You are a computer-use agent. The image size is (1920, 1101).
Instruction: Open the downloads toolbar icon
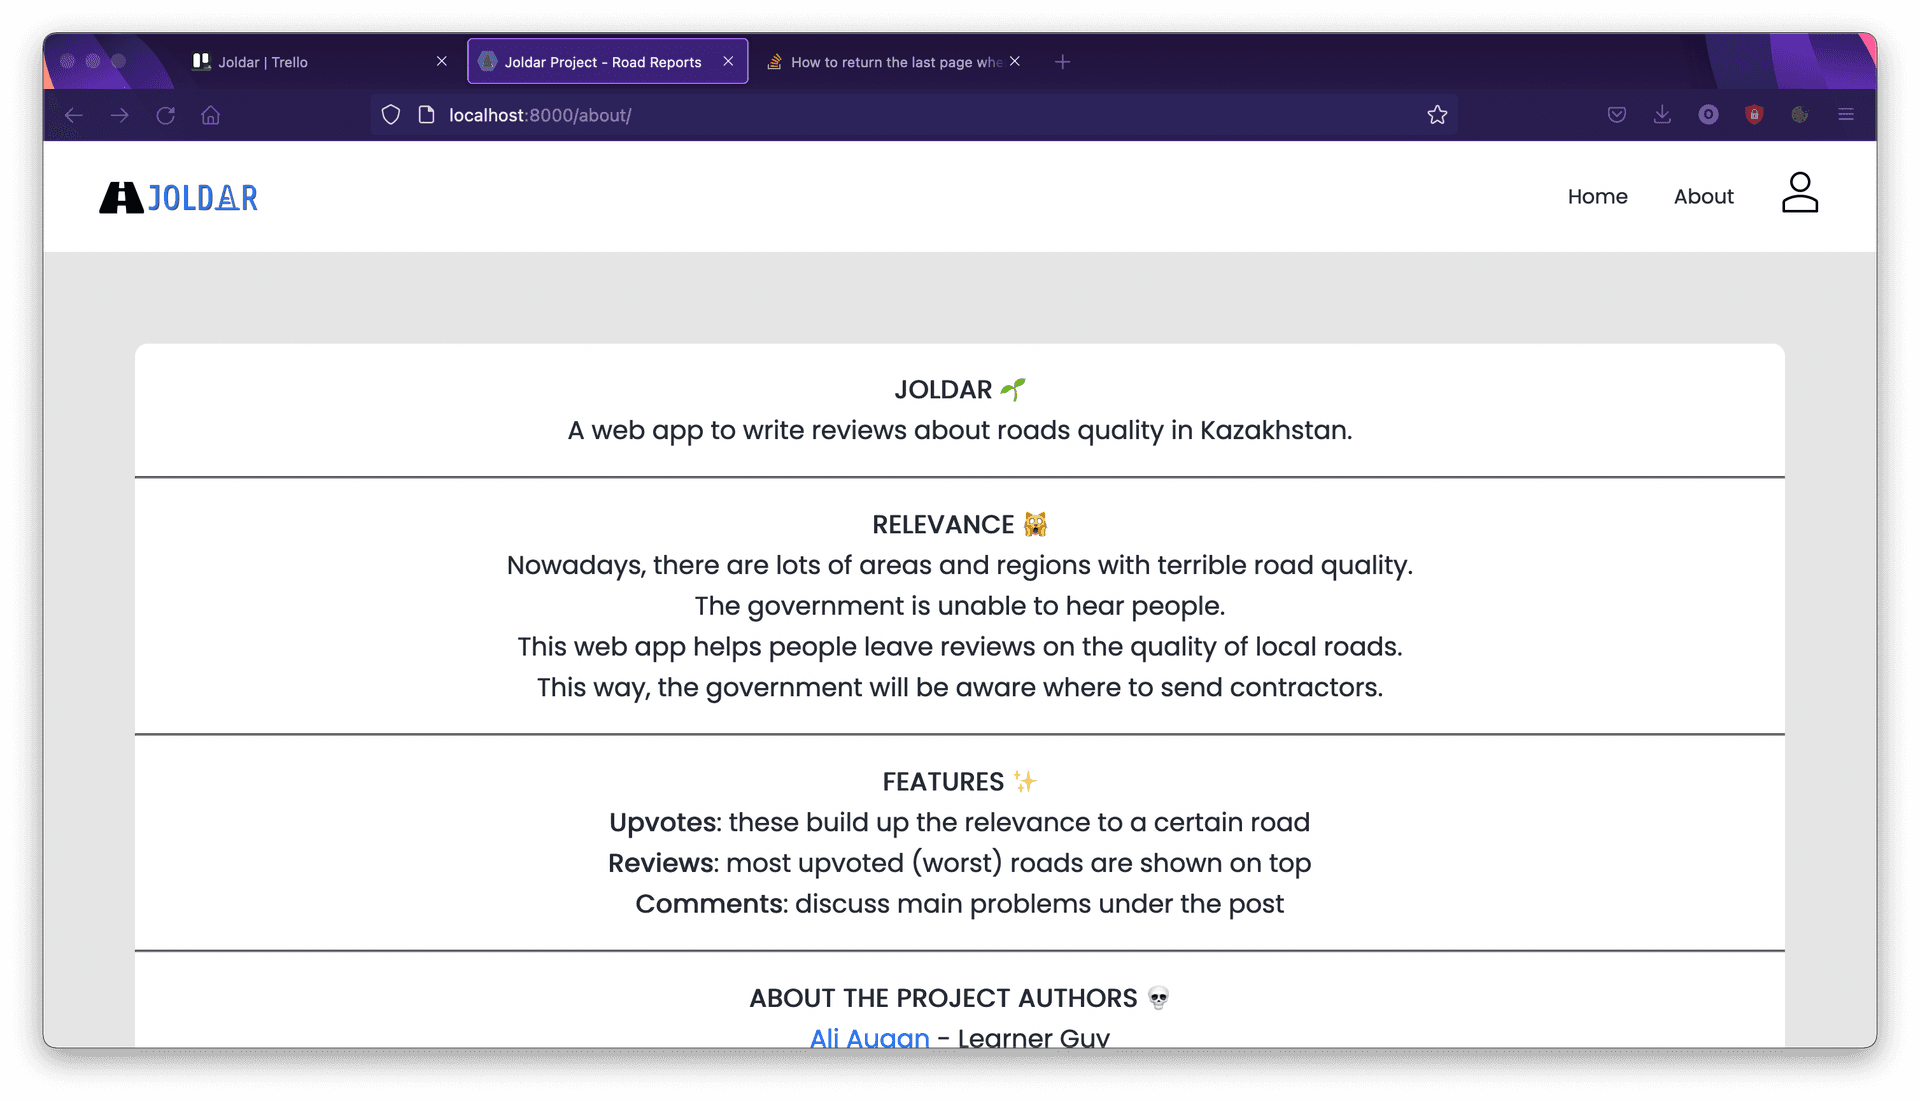1662,115
